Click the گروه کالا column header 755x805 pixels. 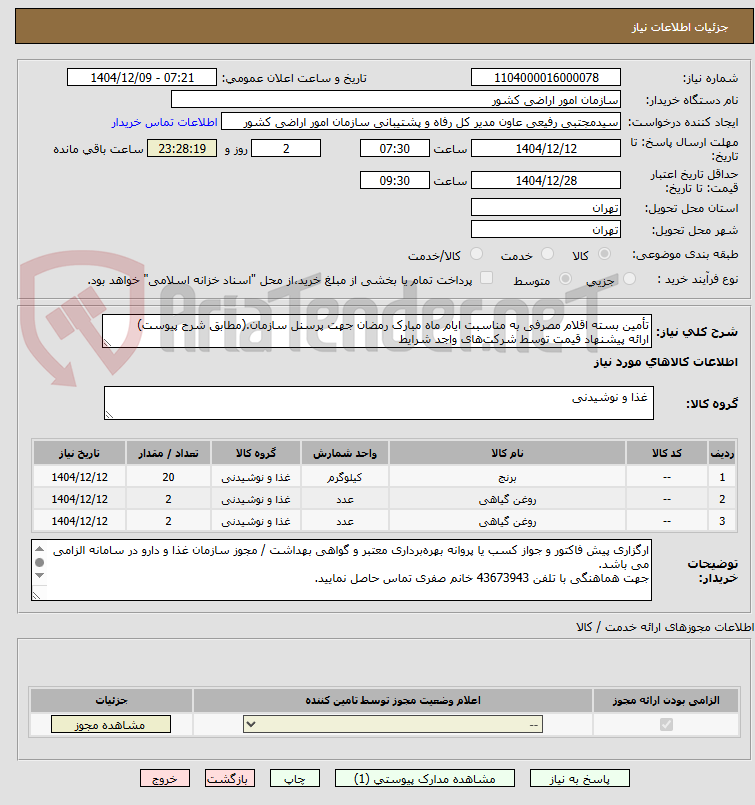point(256,453)
